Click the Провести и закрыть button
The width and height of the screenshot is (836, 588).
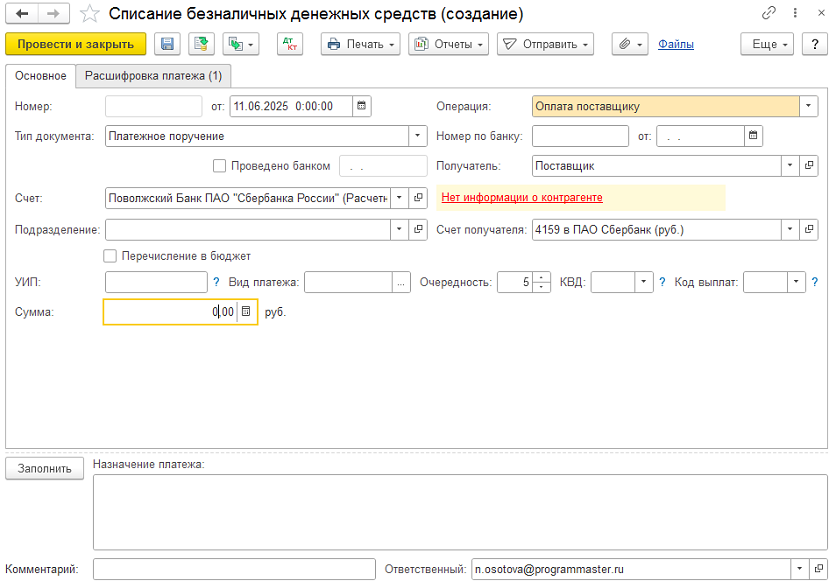[76, 45]
